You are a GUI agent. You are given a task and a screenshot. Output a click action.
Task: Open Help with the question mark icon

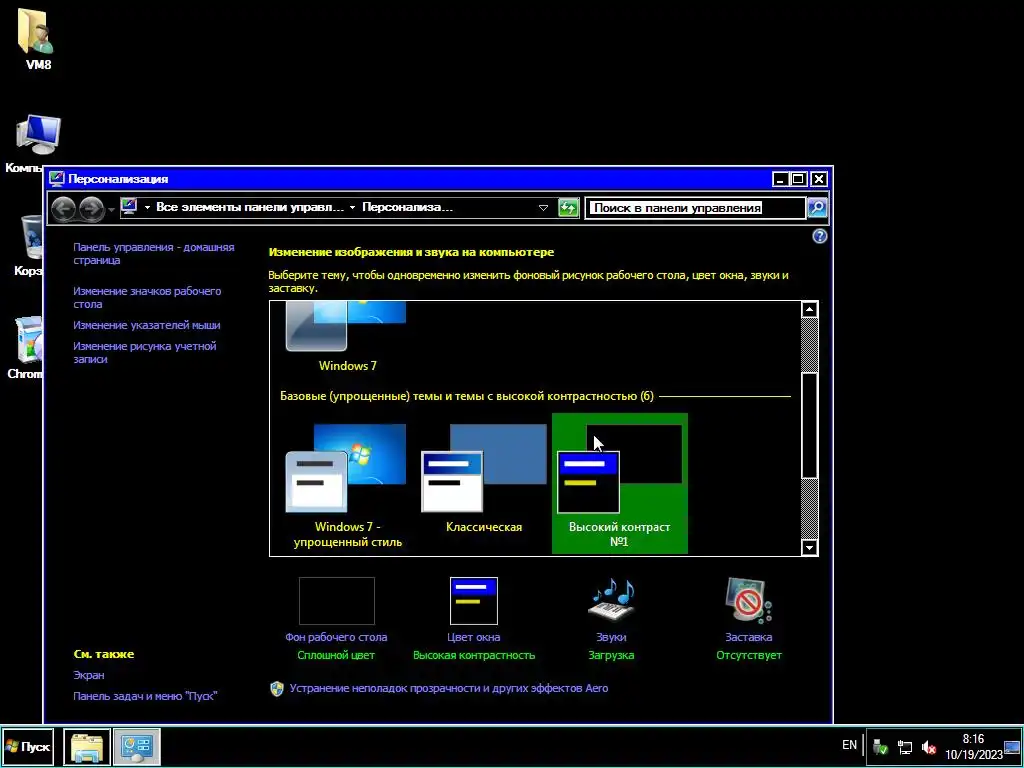pos(820,236)
